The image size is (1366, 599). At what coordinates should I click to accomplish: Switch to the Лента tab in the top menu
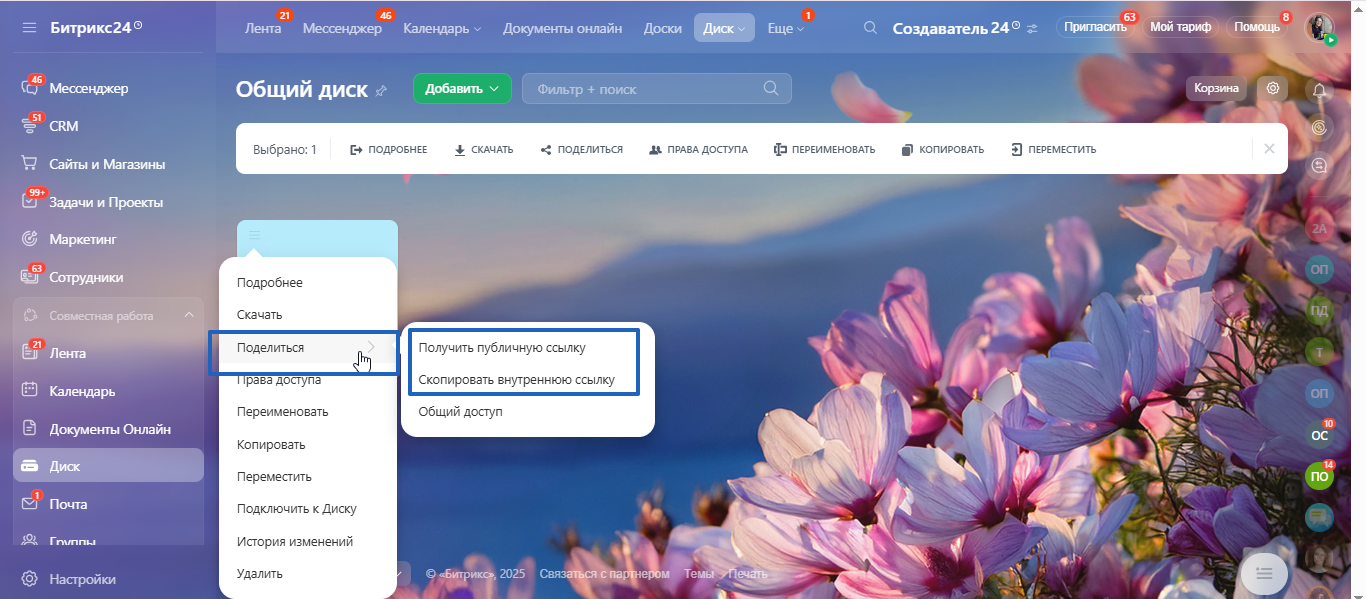(263, 28)
